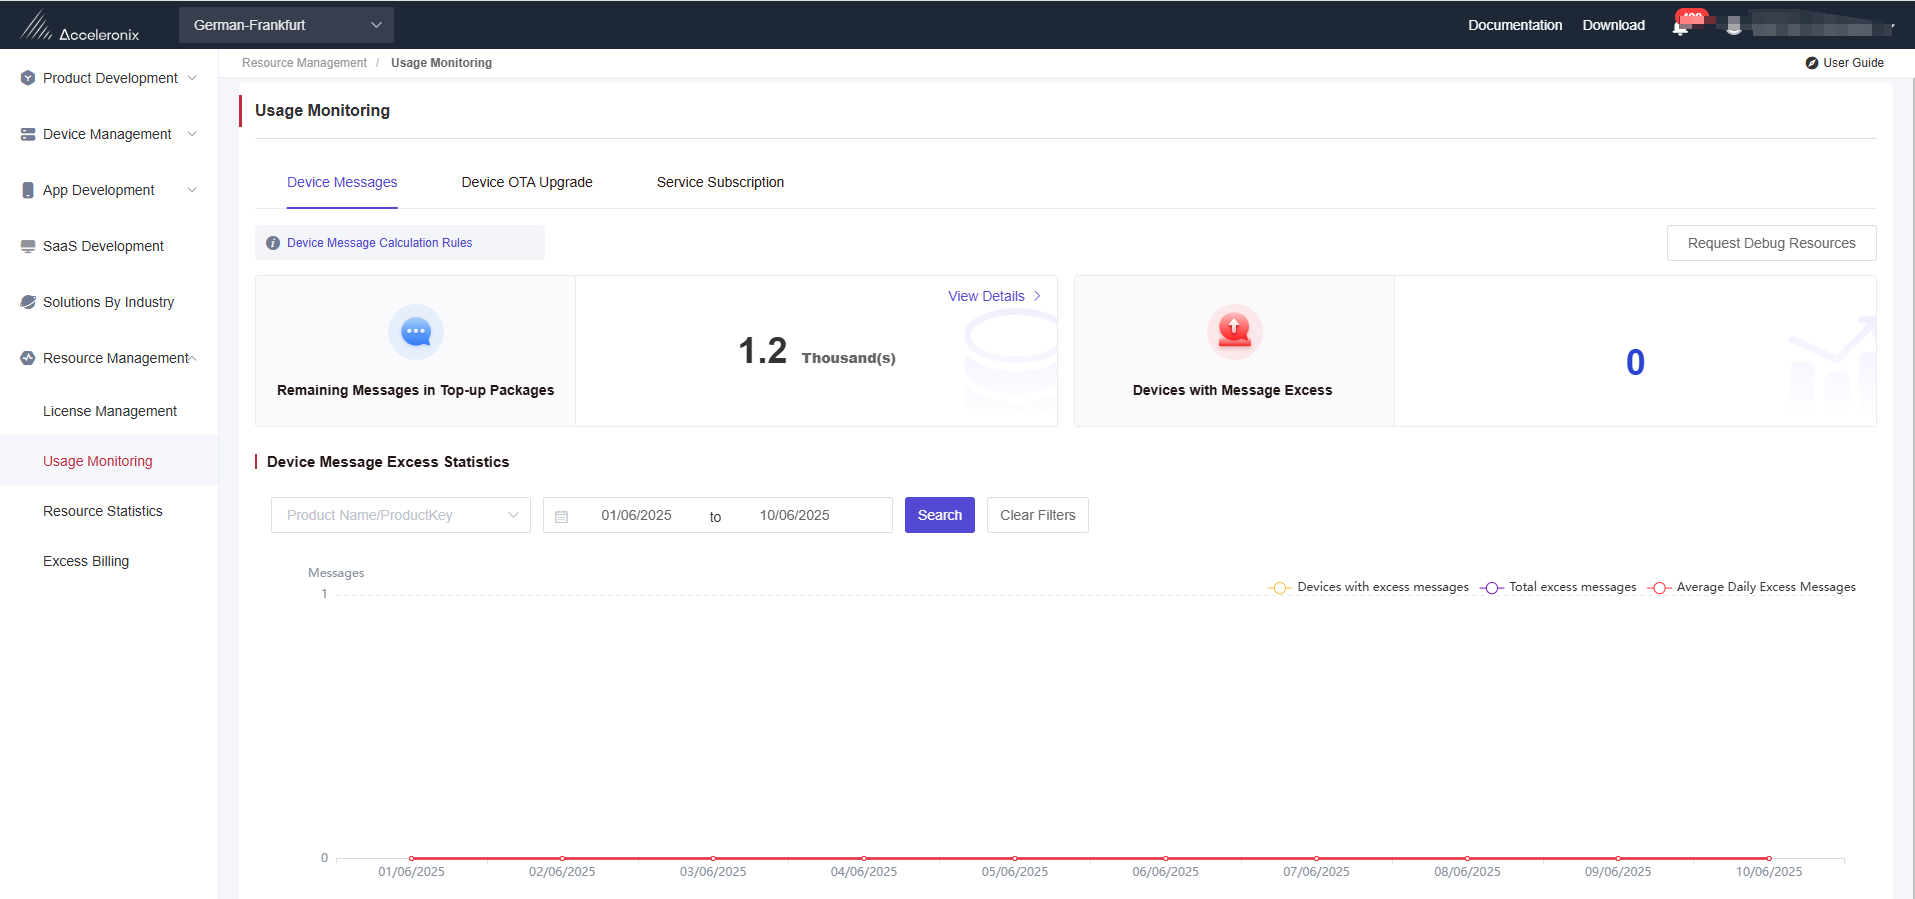Toggle Devices with excess messages legend
1915x899 pixels.
pyautogui.click(x=1369, y=587)
